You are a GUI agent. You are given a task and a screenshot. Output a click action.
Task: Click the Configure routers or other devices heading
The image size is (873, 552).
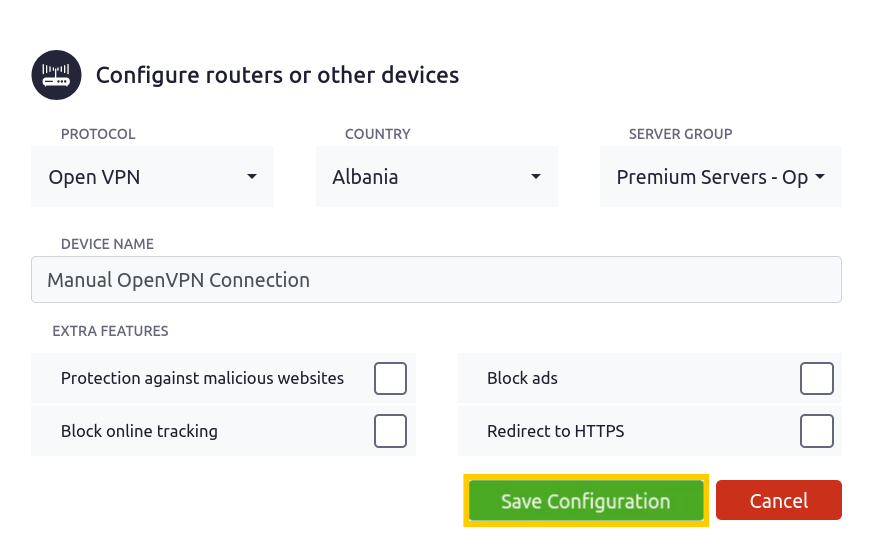click(277, 75)
